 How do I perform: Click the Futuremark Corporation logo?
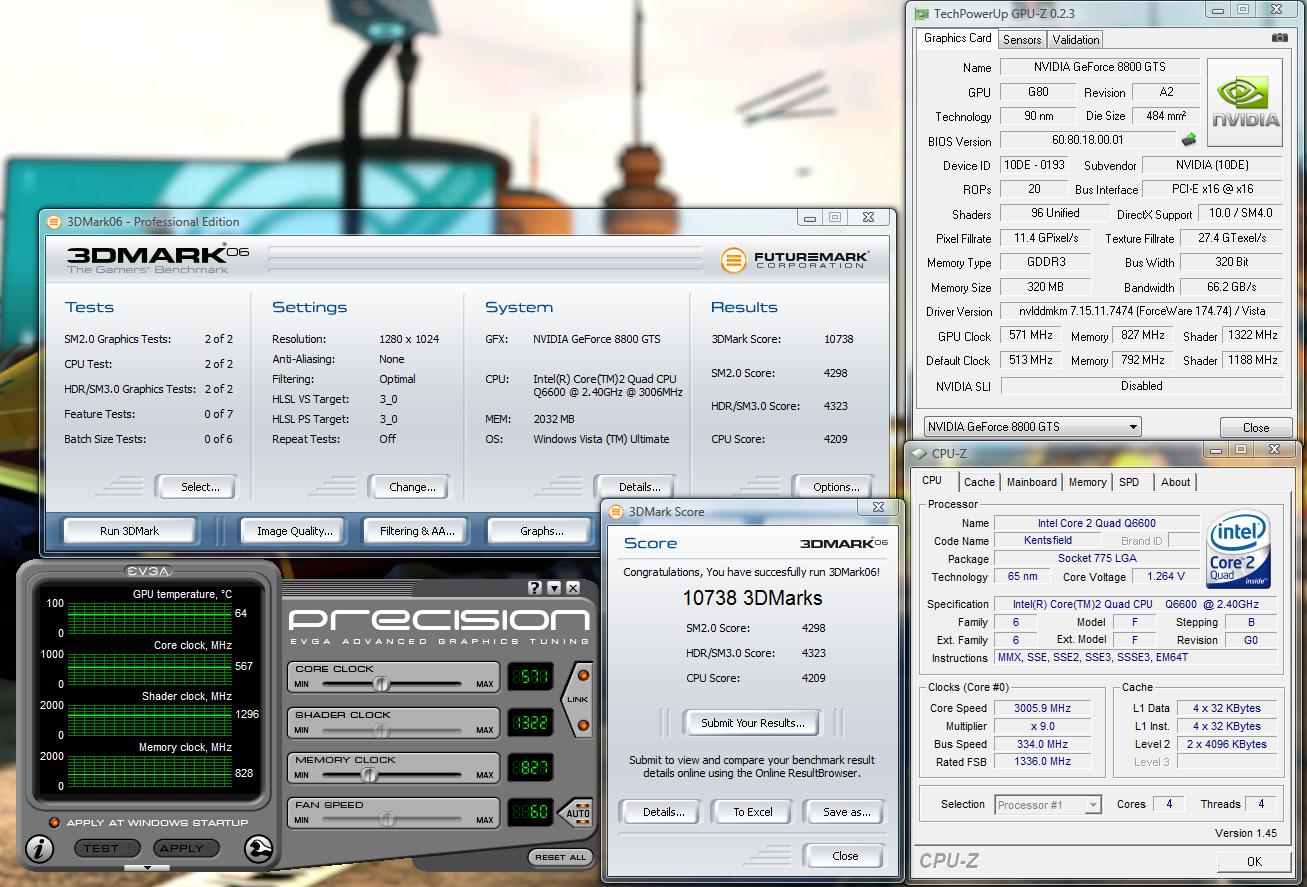[795, 260]
